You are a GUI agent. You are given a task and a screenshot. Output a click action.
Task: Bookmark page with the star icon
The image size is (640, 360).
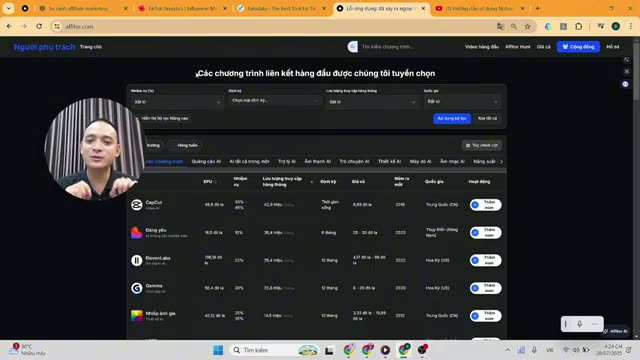click(527, 27)
